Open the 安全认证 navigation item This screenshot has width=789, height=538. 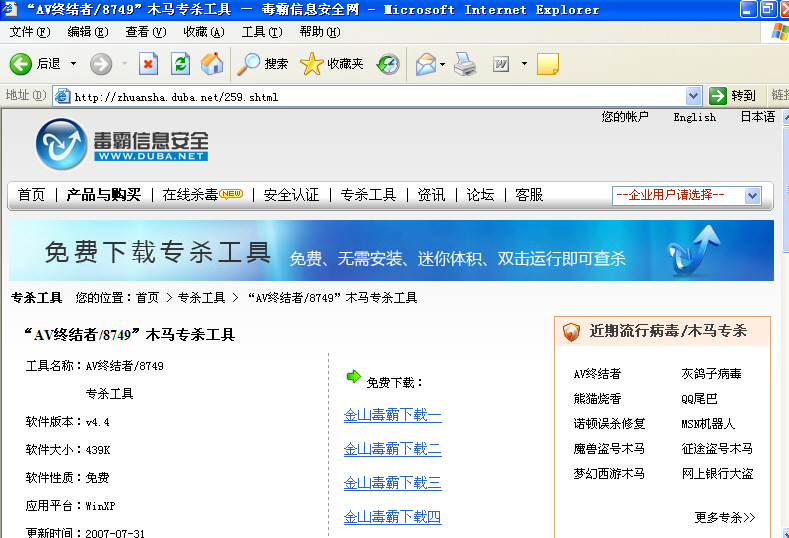291,195
